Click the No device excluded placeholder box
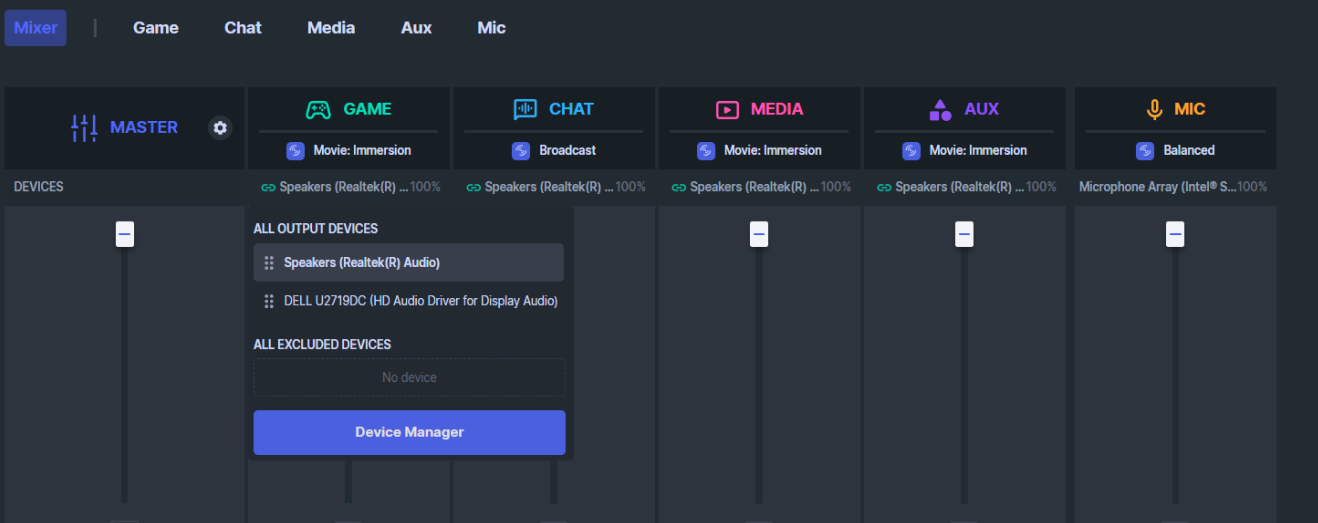 (409, 377)
